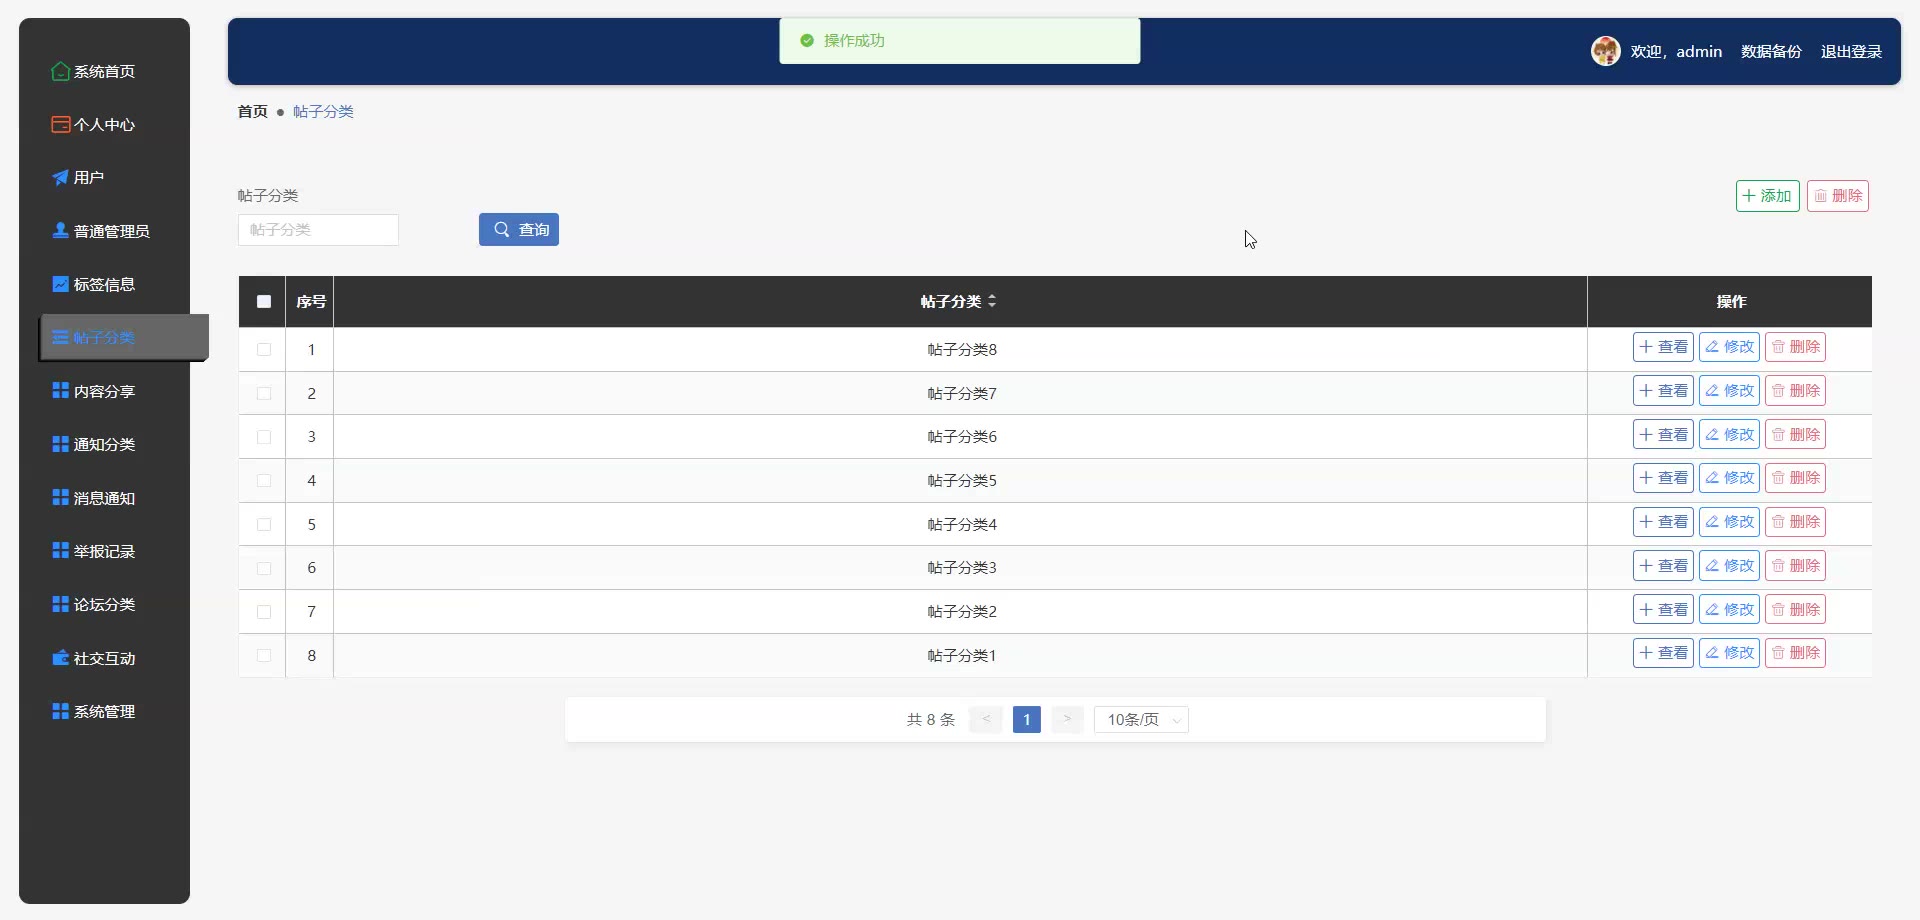
Task: Click plus icon in green 添加 button
Action: click(1749, 195)
